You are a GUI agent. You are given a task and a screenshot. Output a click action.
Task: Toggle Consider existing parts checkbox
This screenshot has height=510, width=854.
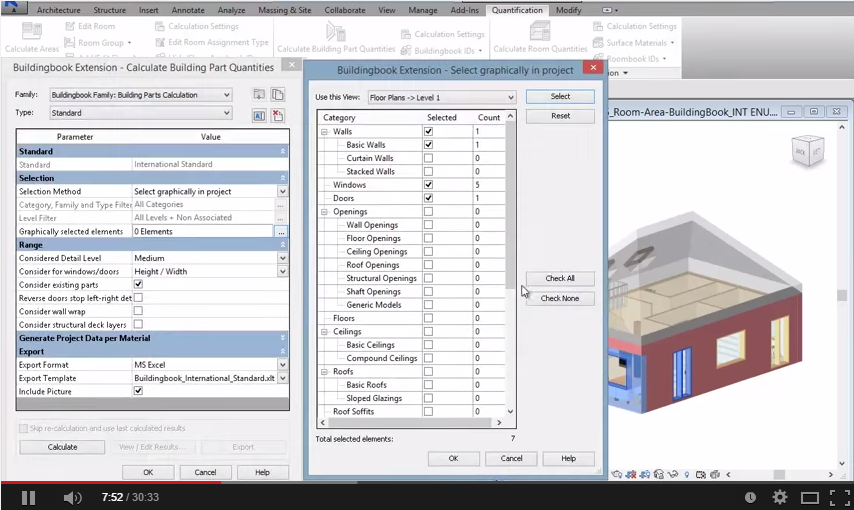(x=138, y=284)
